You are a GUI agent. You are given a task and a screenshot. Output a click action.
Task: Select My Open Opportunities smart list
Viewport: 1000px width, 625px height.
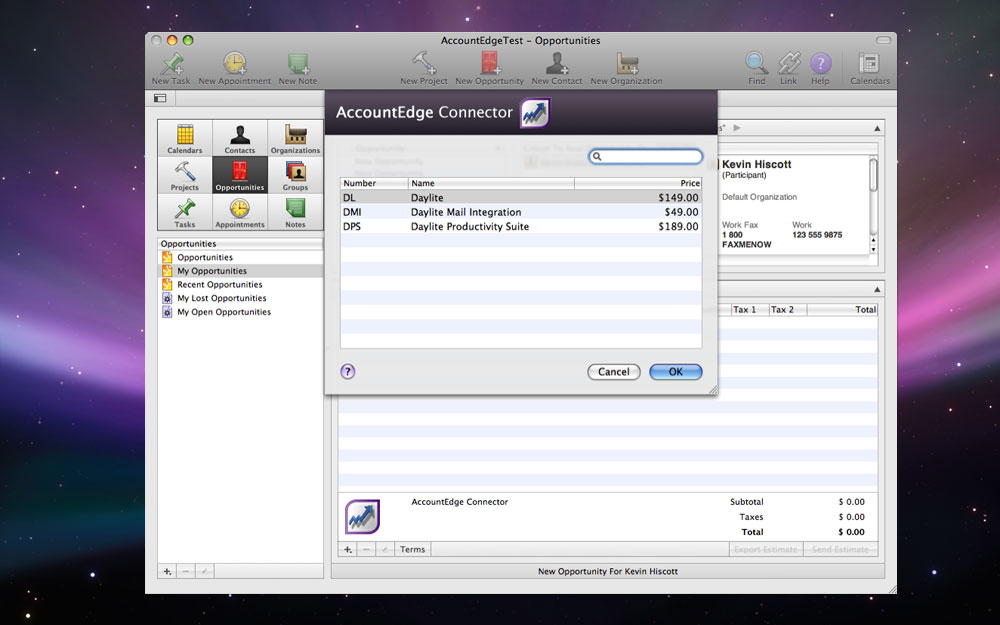tap(240, 312)
